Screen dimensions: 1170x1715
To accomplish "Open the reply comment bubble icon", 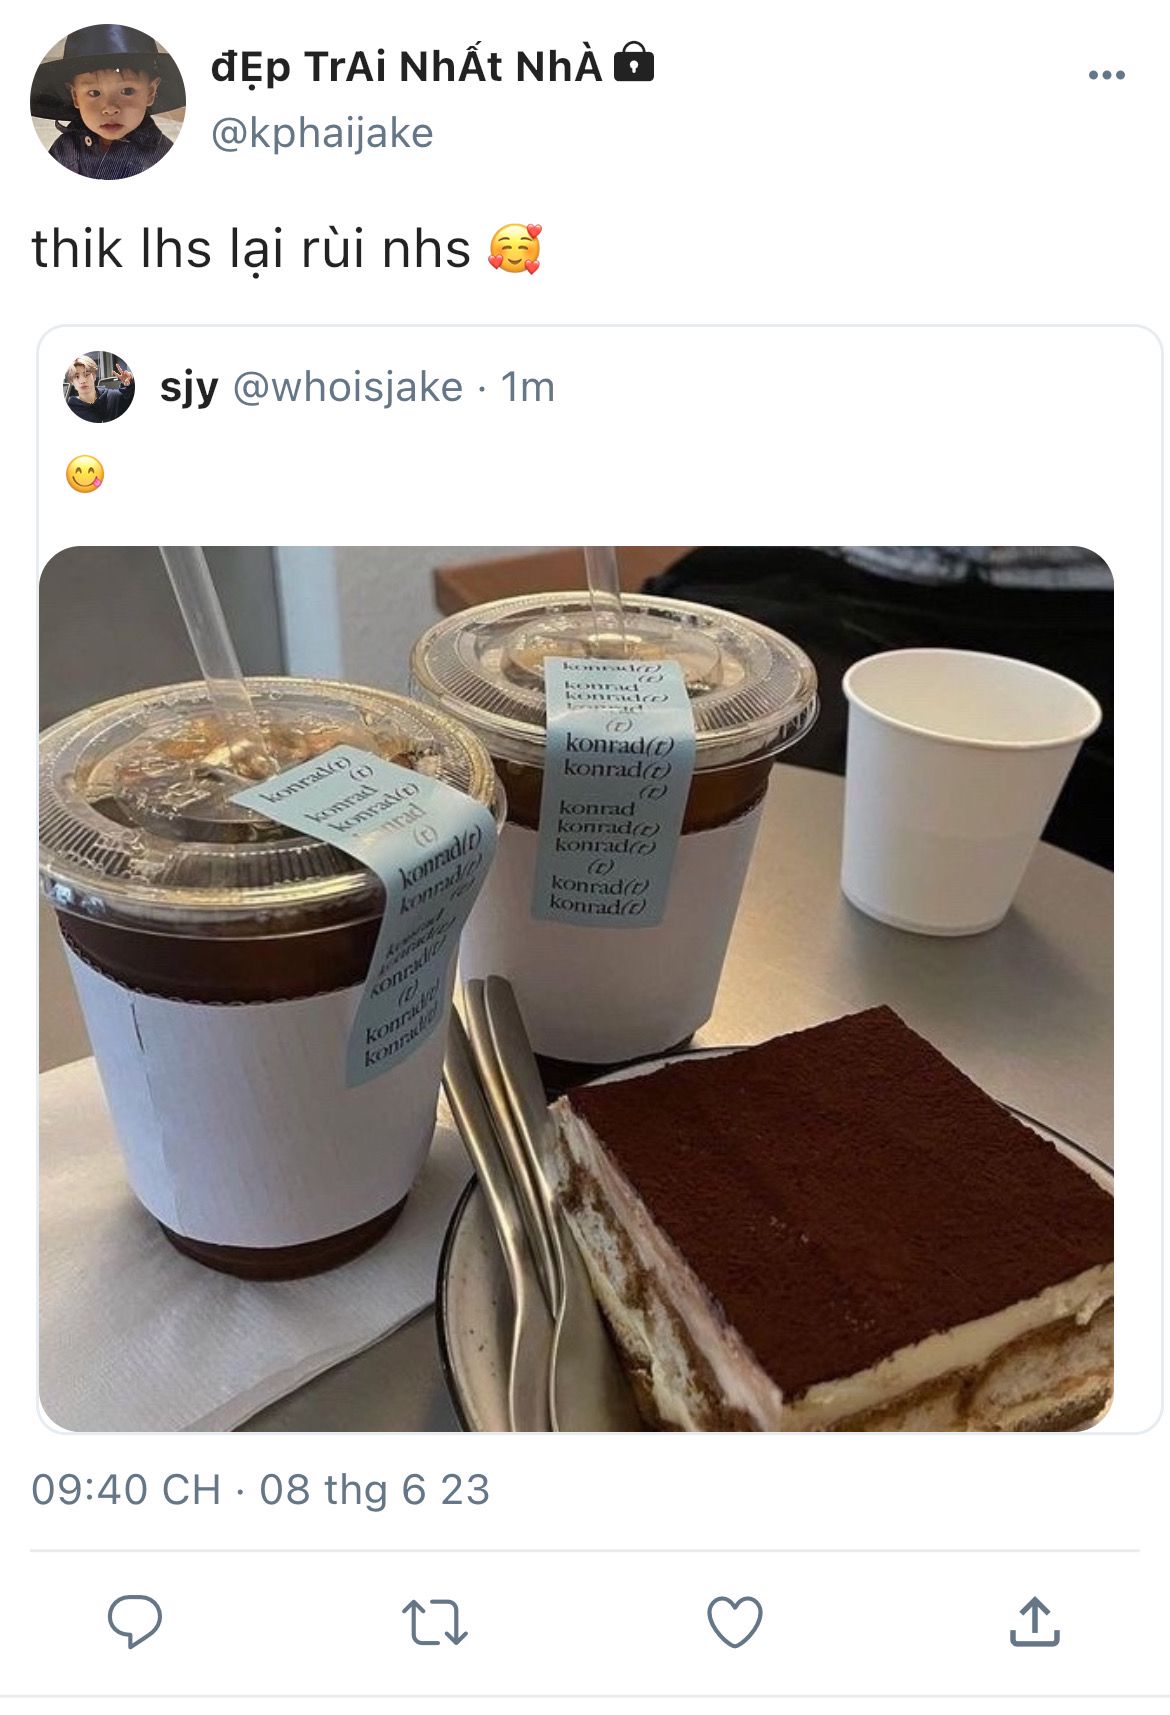I will (x=135, y=1621).
